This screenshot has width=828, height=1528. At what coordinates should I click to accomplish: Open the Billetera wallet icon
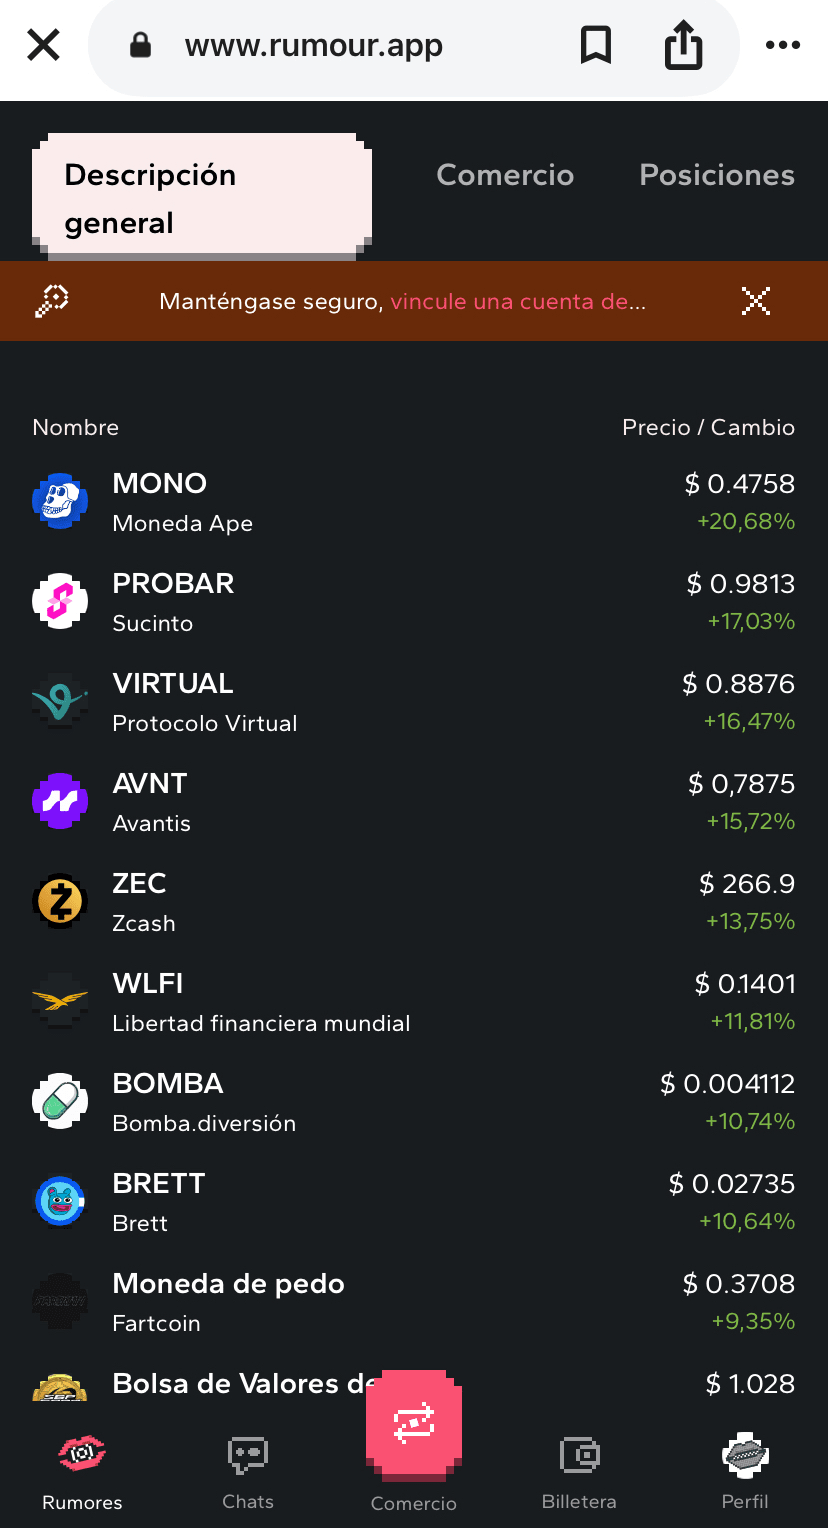pos(579,1456)
